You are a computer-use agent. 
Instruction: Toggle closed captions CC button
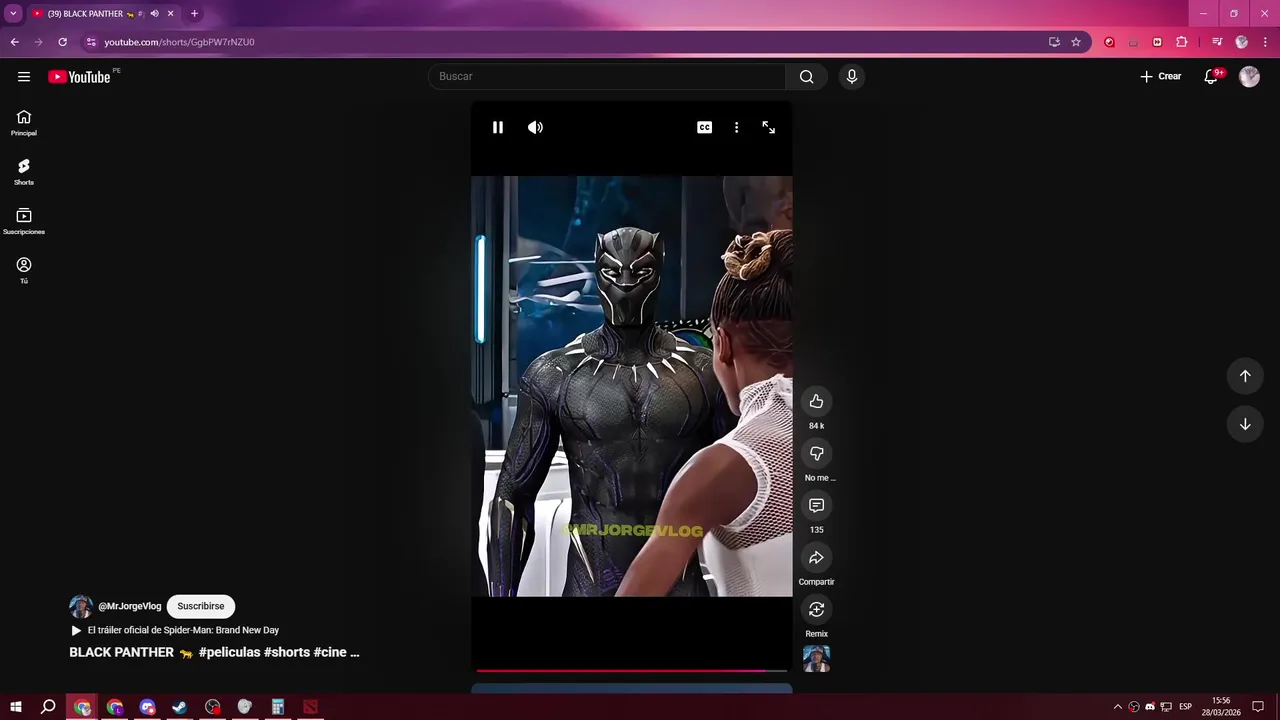(x=705, y=127)
